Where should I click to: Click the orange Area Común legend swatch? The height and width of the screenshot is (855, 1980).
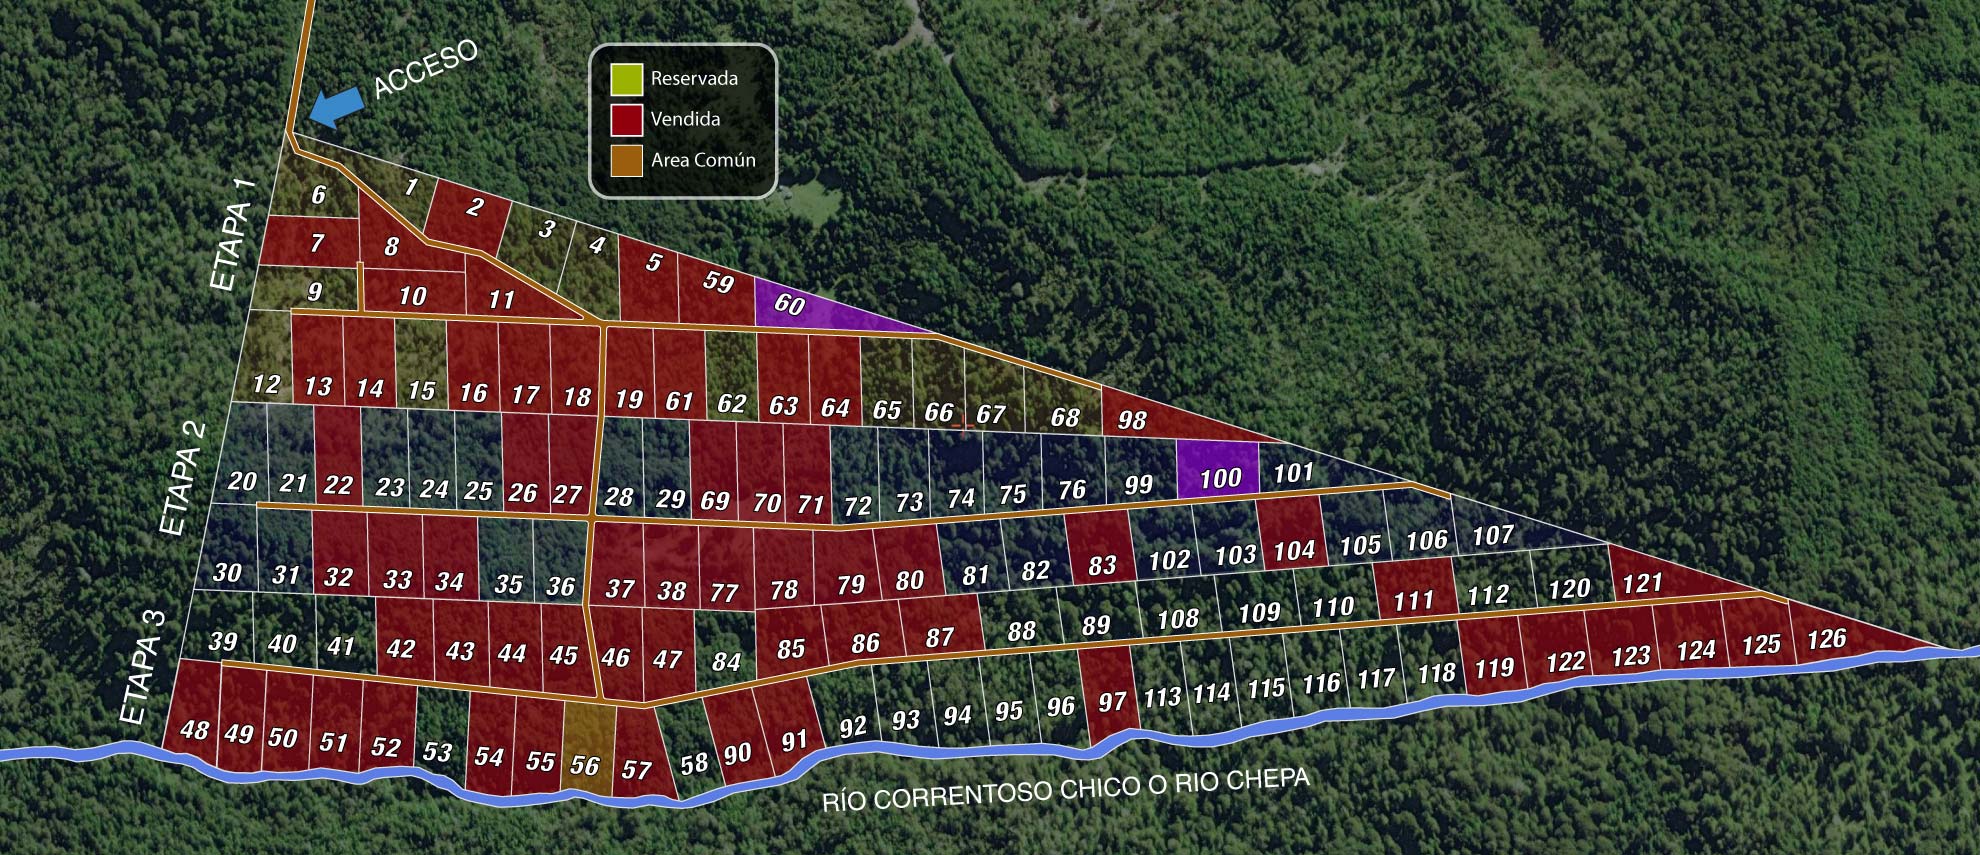click(x=627, y=160)
